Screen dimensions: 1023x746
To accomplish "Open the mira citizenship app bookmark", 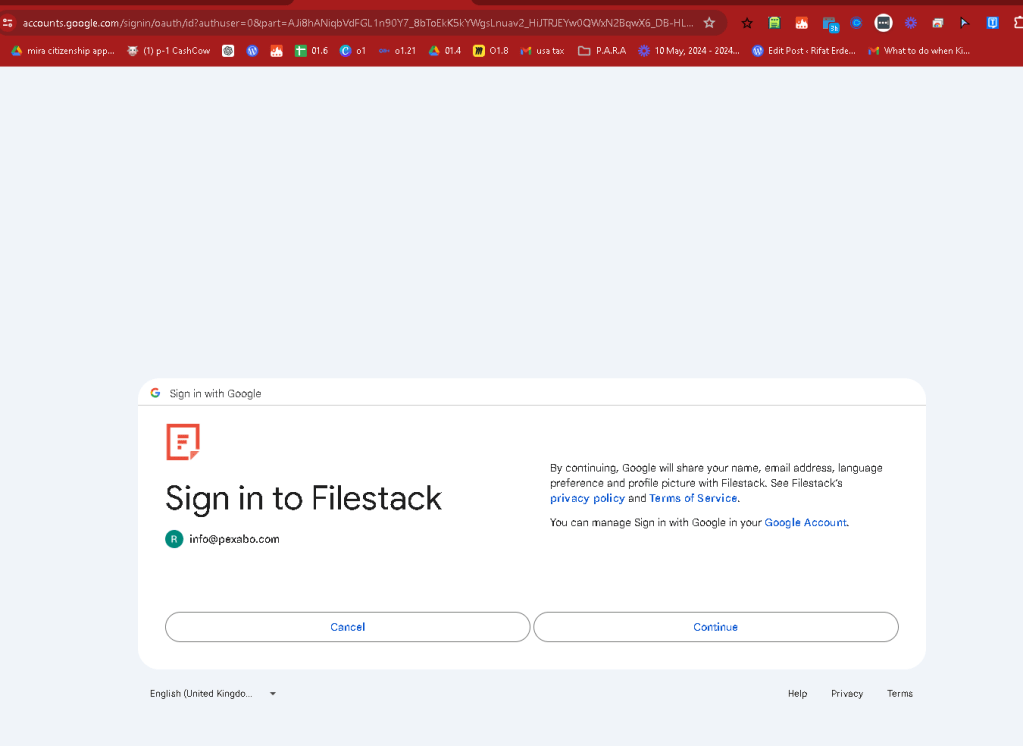I will (63, 50).
